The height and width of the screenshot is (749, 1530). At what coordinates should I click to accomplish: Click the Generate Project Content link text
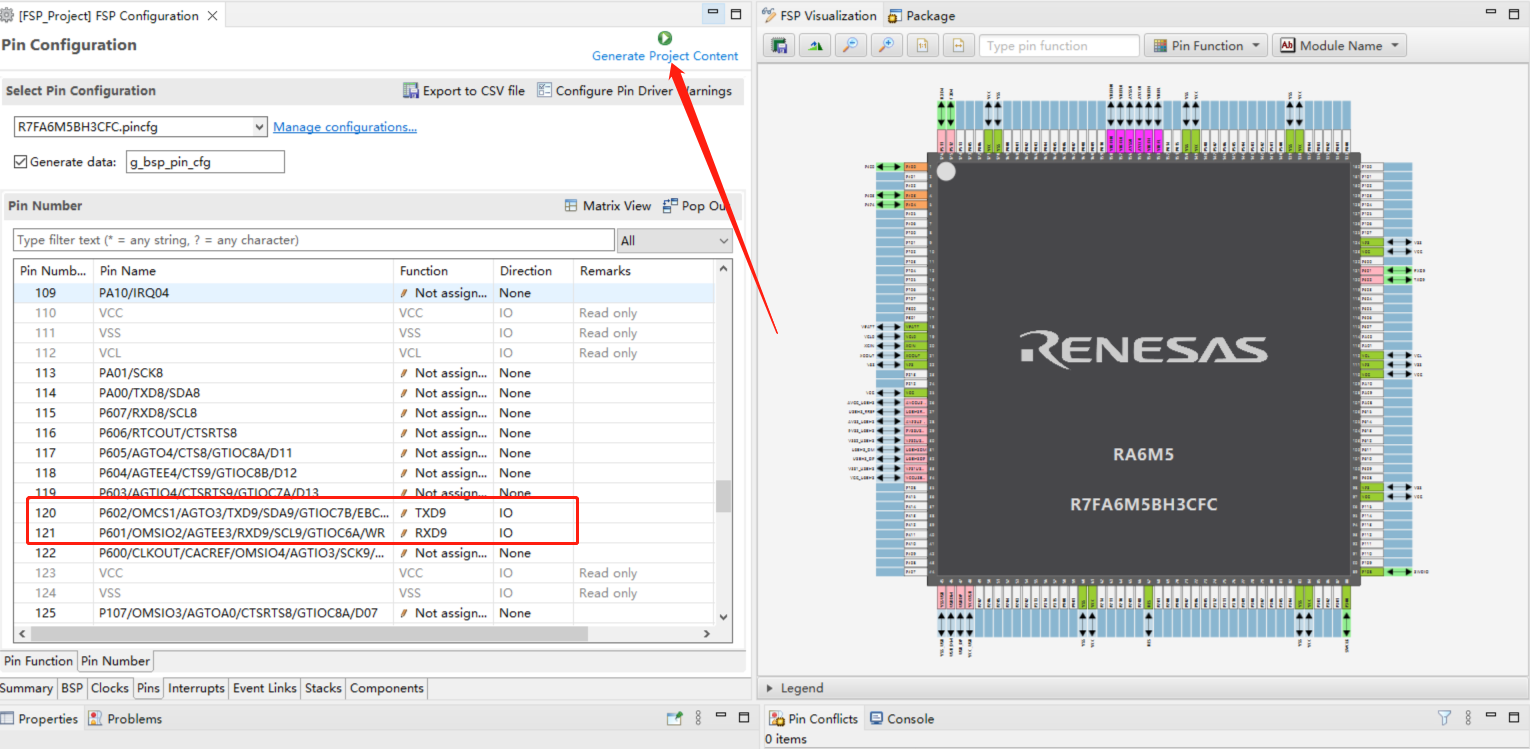tap(665, 56)
